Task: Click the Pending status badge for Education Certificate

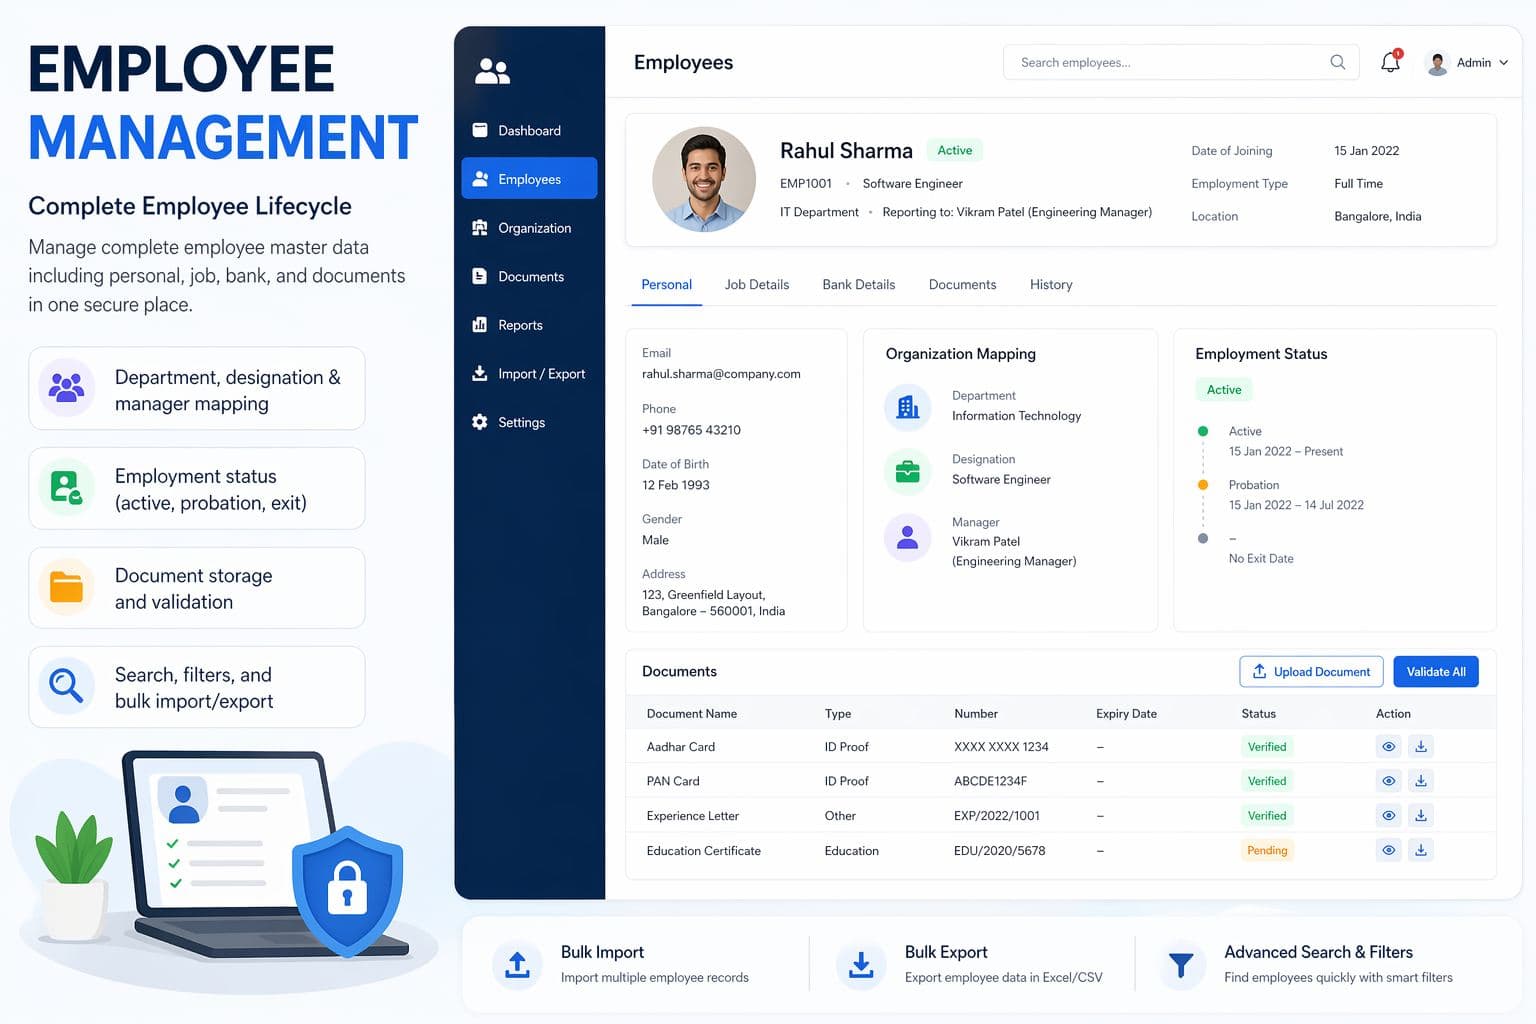Action: [x=1267, y=850]
